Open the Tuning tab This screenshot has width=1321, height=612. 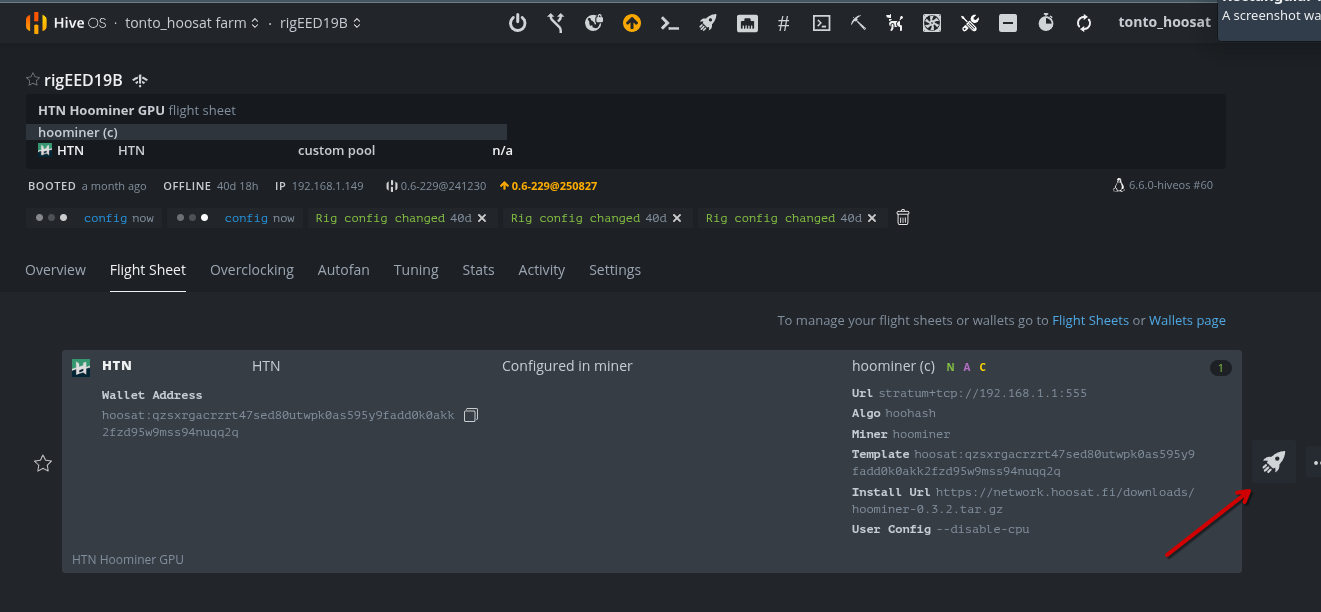point(416,270)
